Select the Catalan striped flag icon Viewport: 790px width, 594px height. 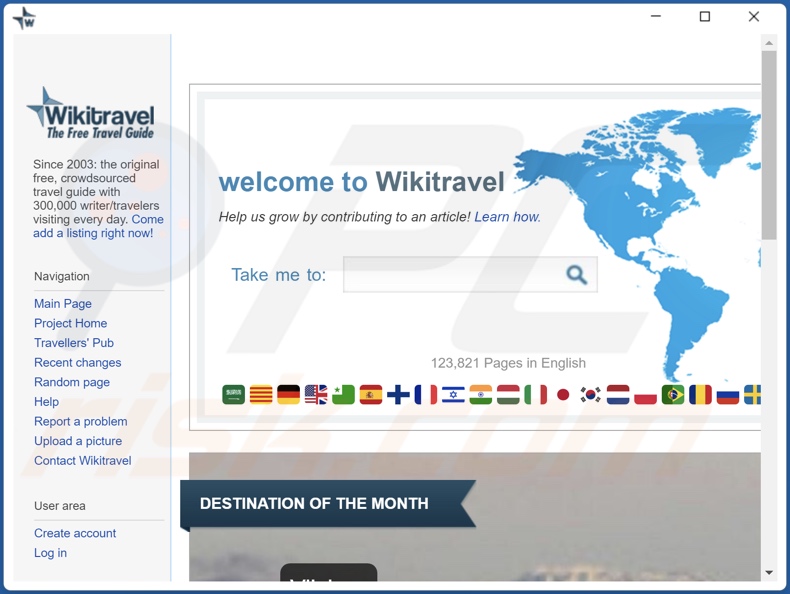(x=261, y=394)
